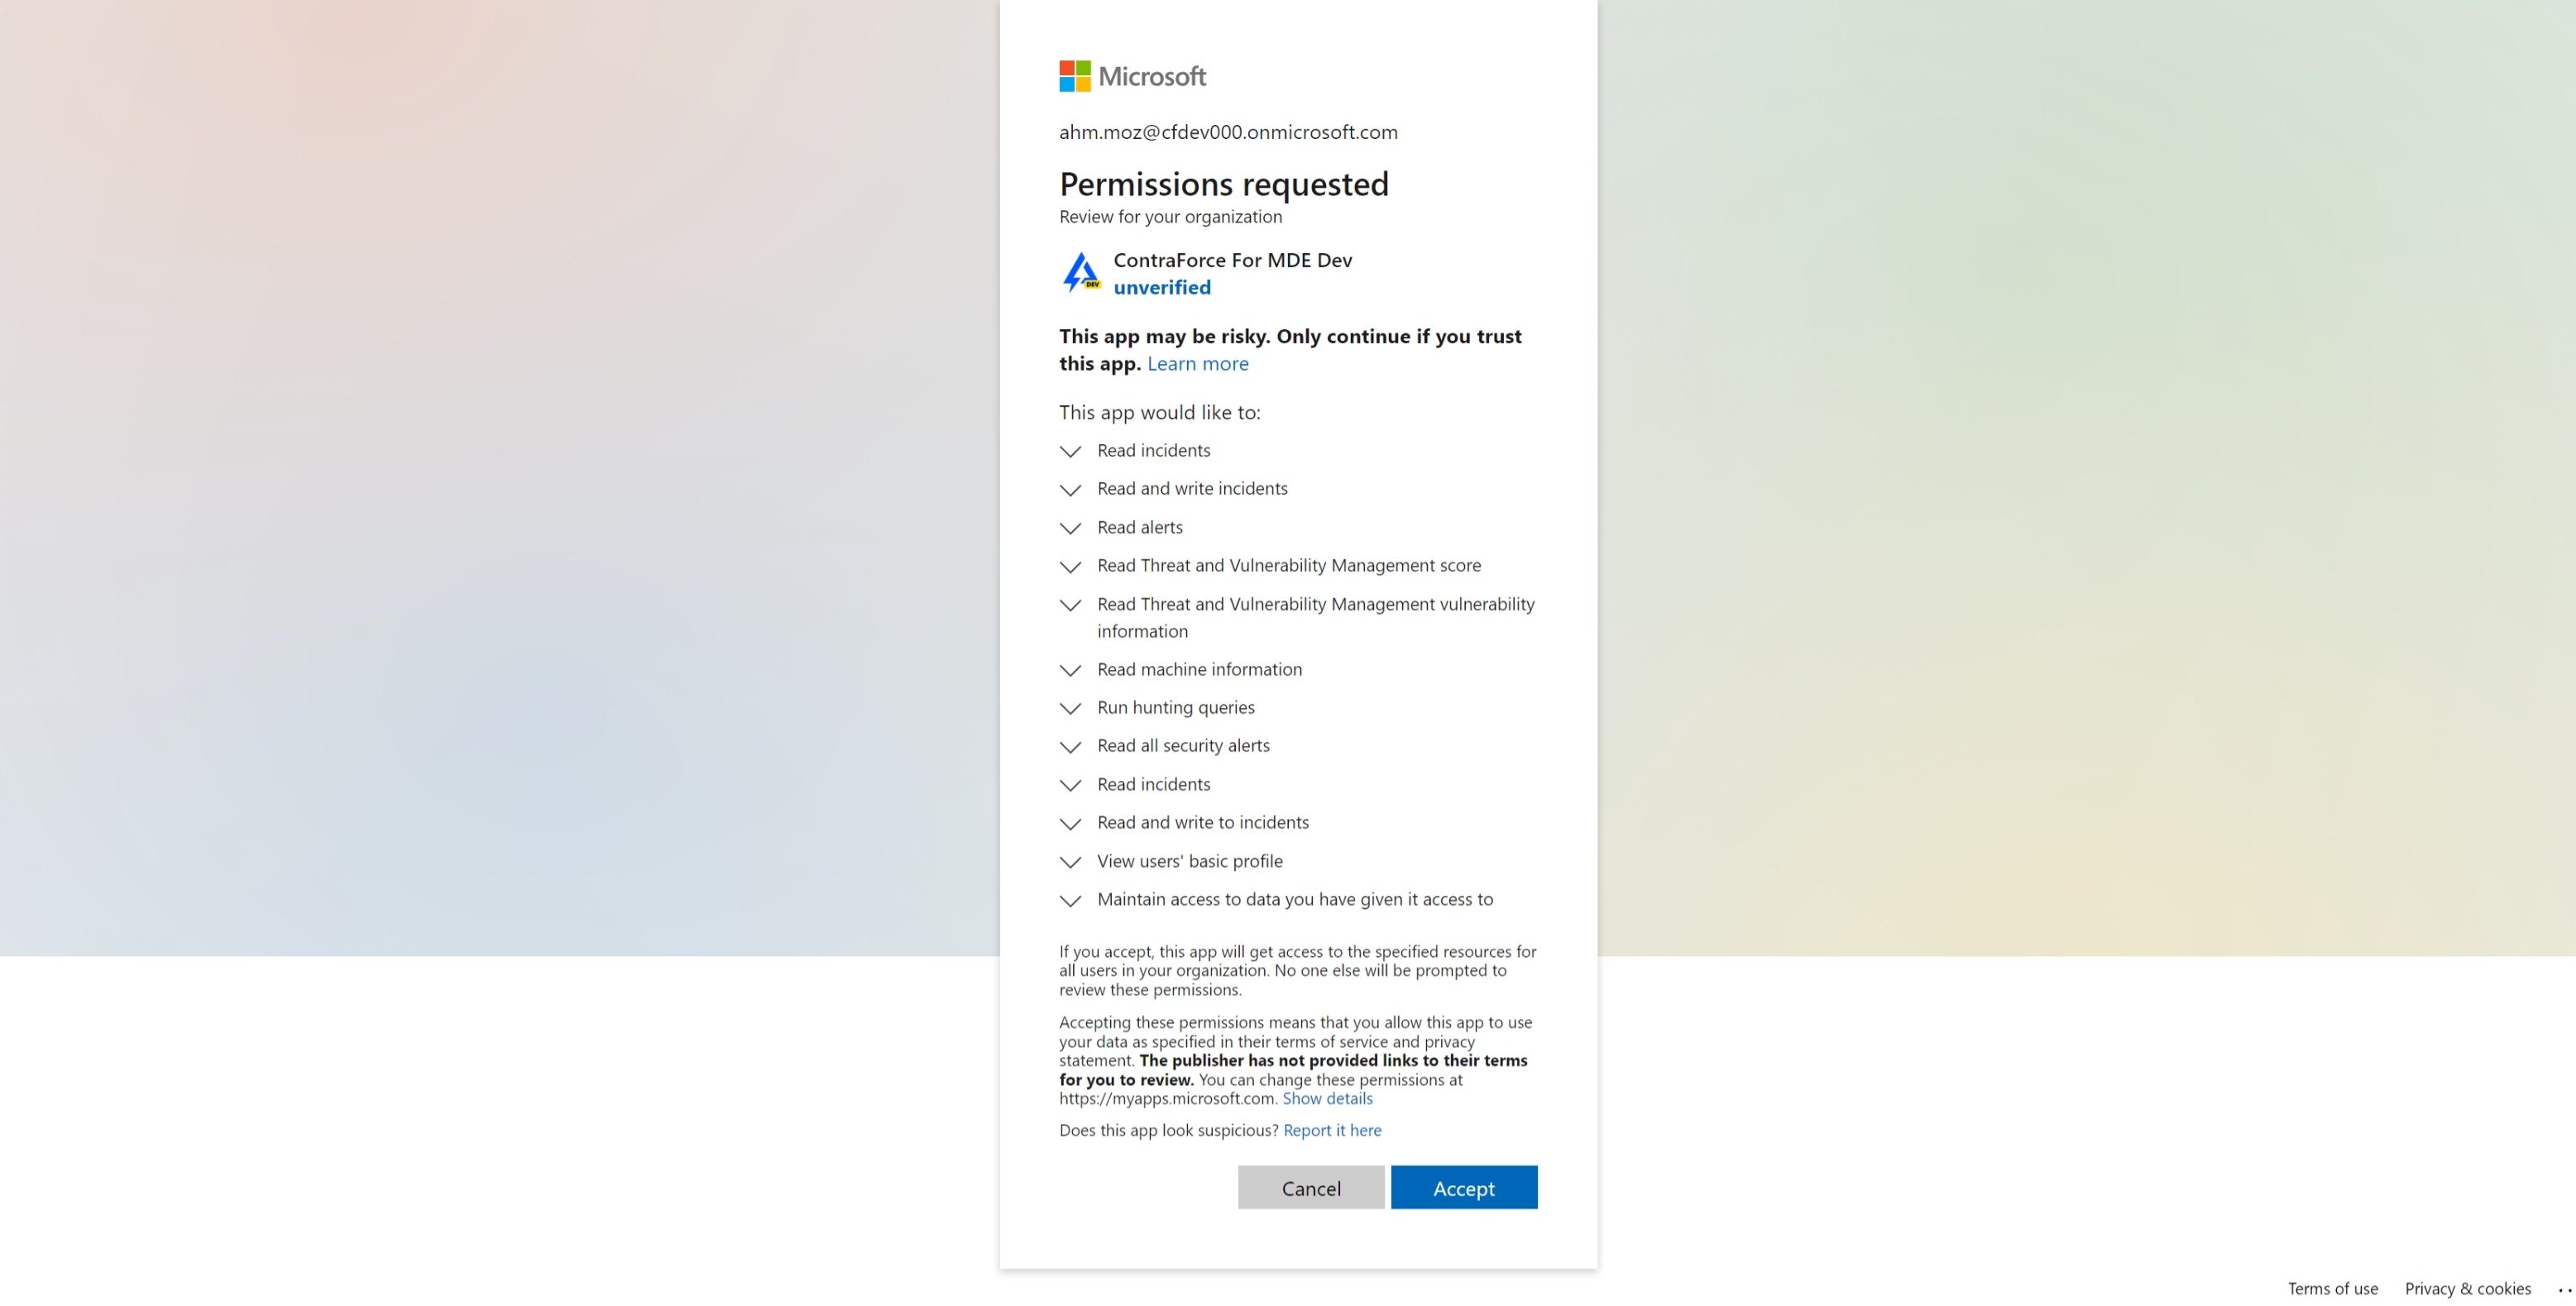Expand 'Read and write to incidents' permission
The height and width of the screenshot is (1306, 2576).
1070,824
